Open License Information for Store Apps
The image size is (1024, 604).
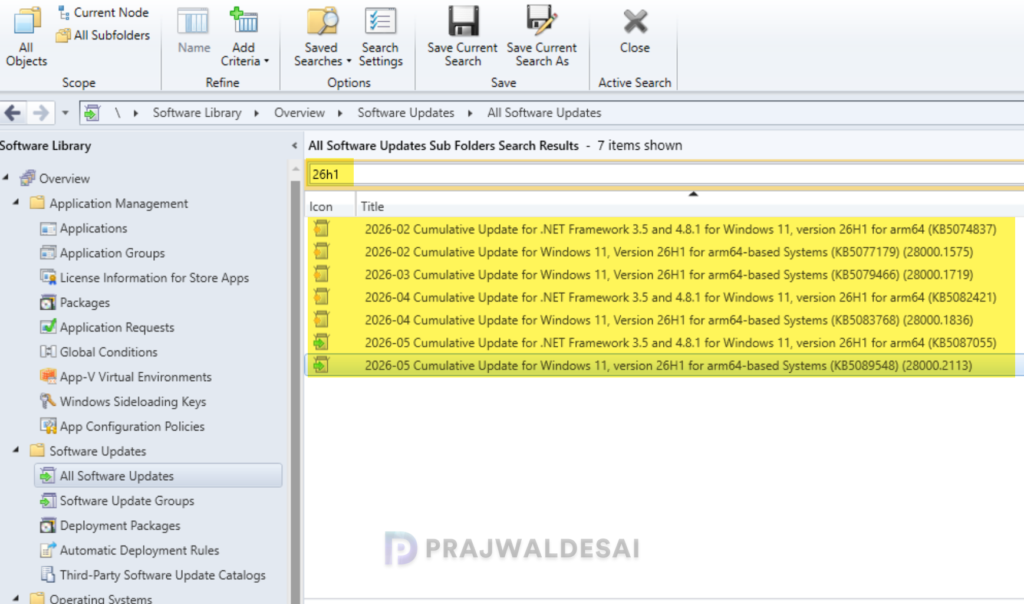point(144,278)
